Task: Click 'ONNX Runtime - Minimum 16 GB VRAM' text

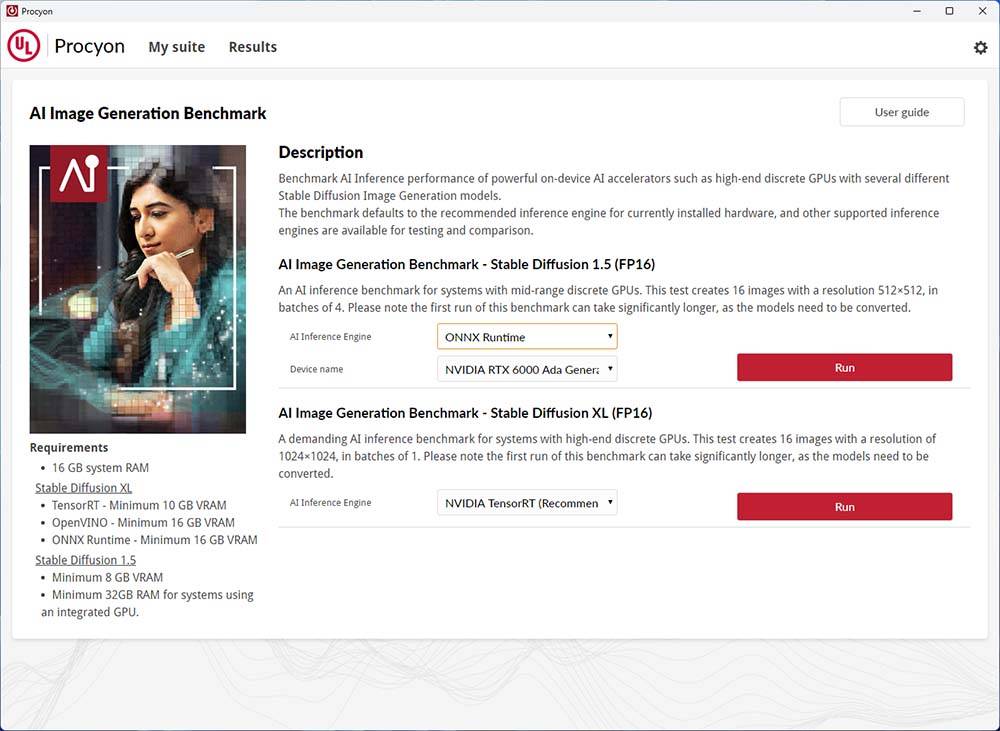Action: 155,540
